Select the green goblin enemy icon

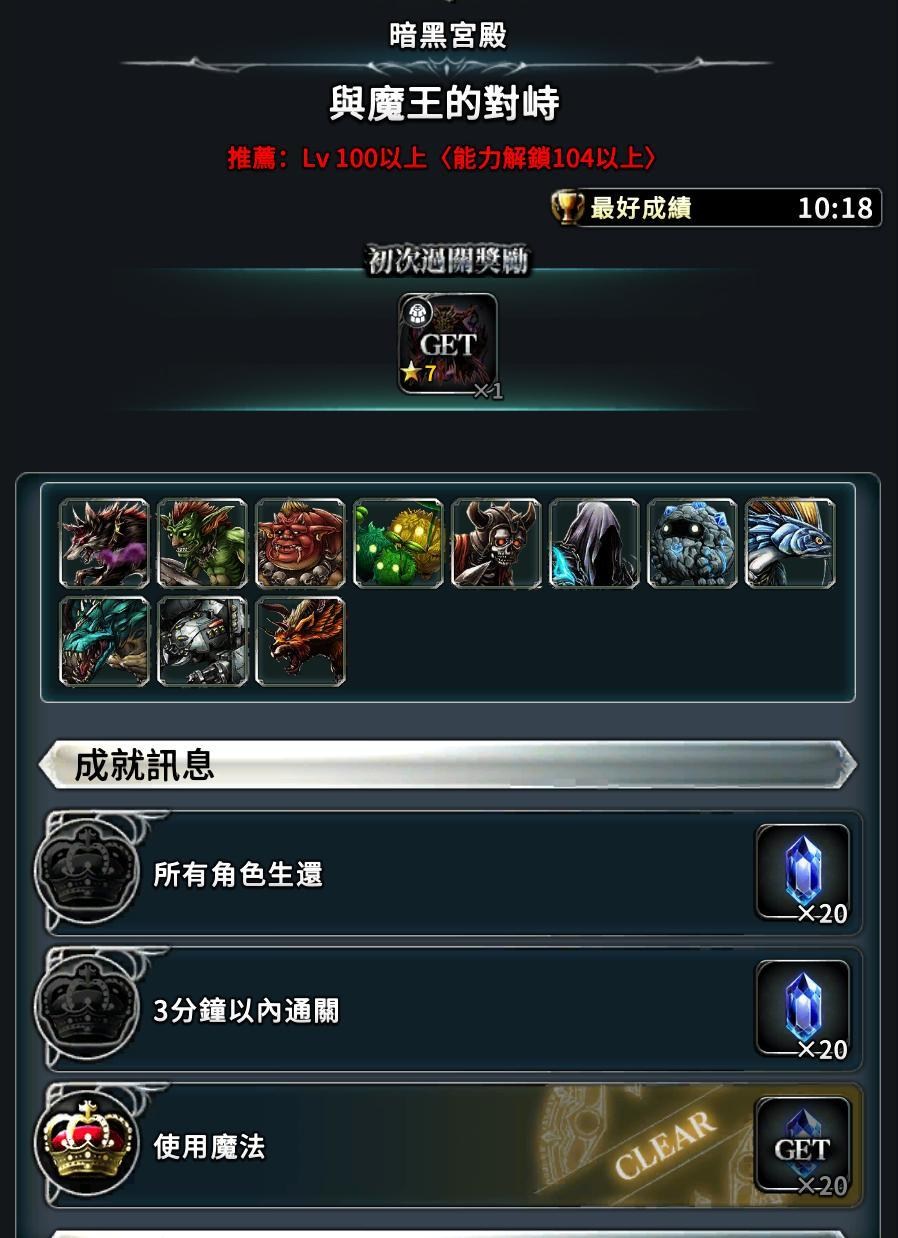[x=202, y=543]
